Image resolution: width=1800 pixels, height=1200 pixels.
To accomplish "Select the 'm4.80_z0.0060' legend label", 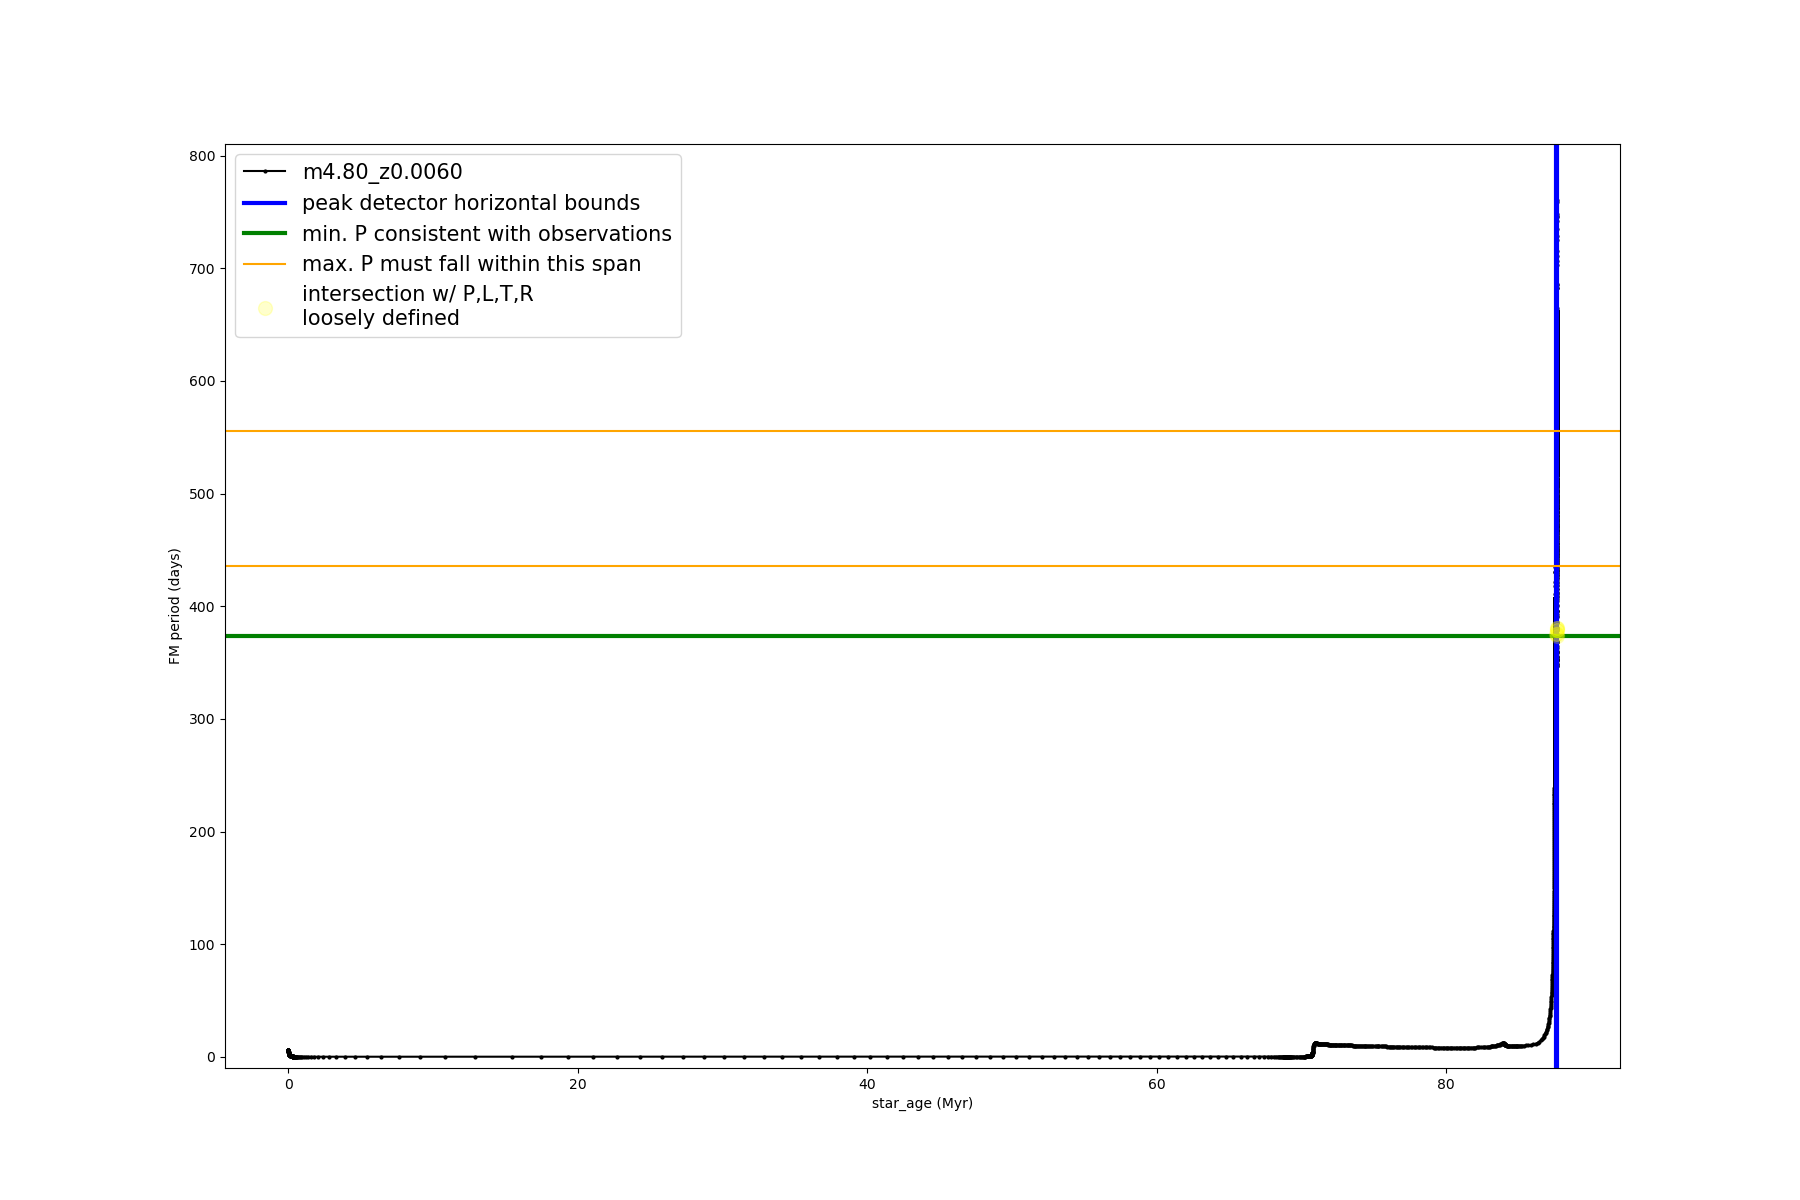I will click(382, 172).
